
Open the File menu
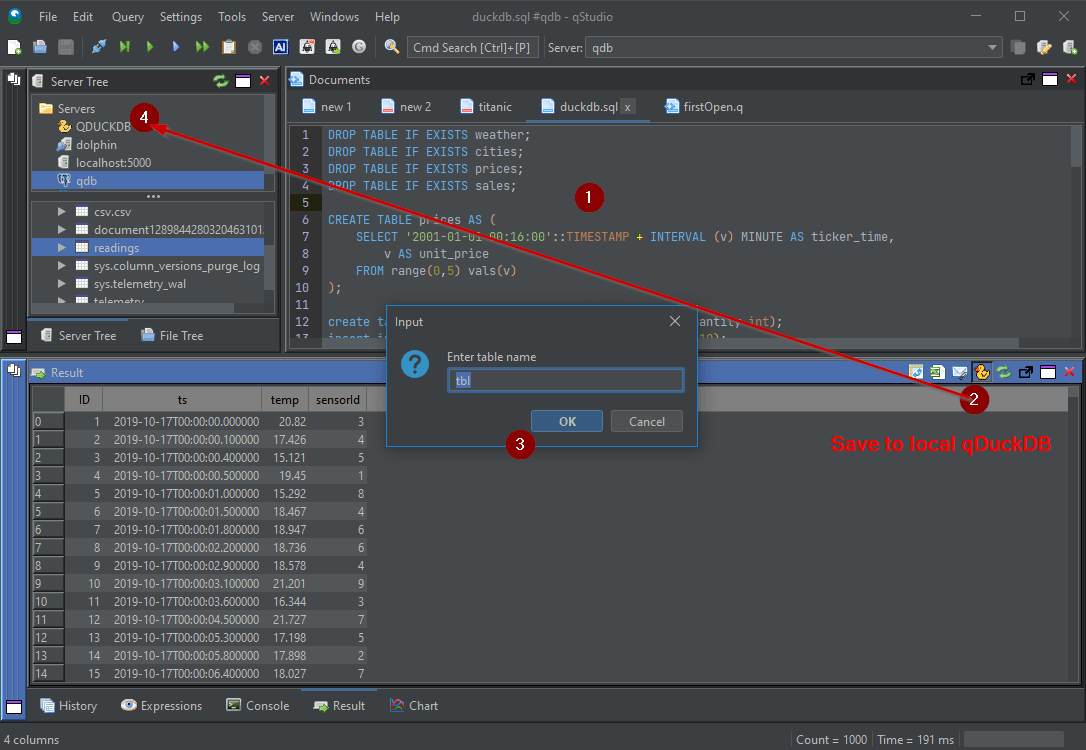[x=48, y=17]
